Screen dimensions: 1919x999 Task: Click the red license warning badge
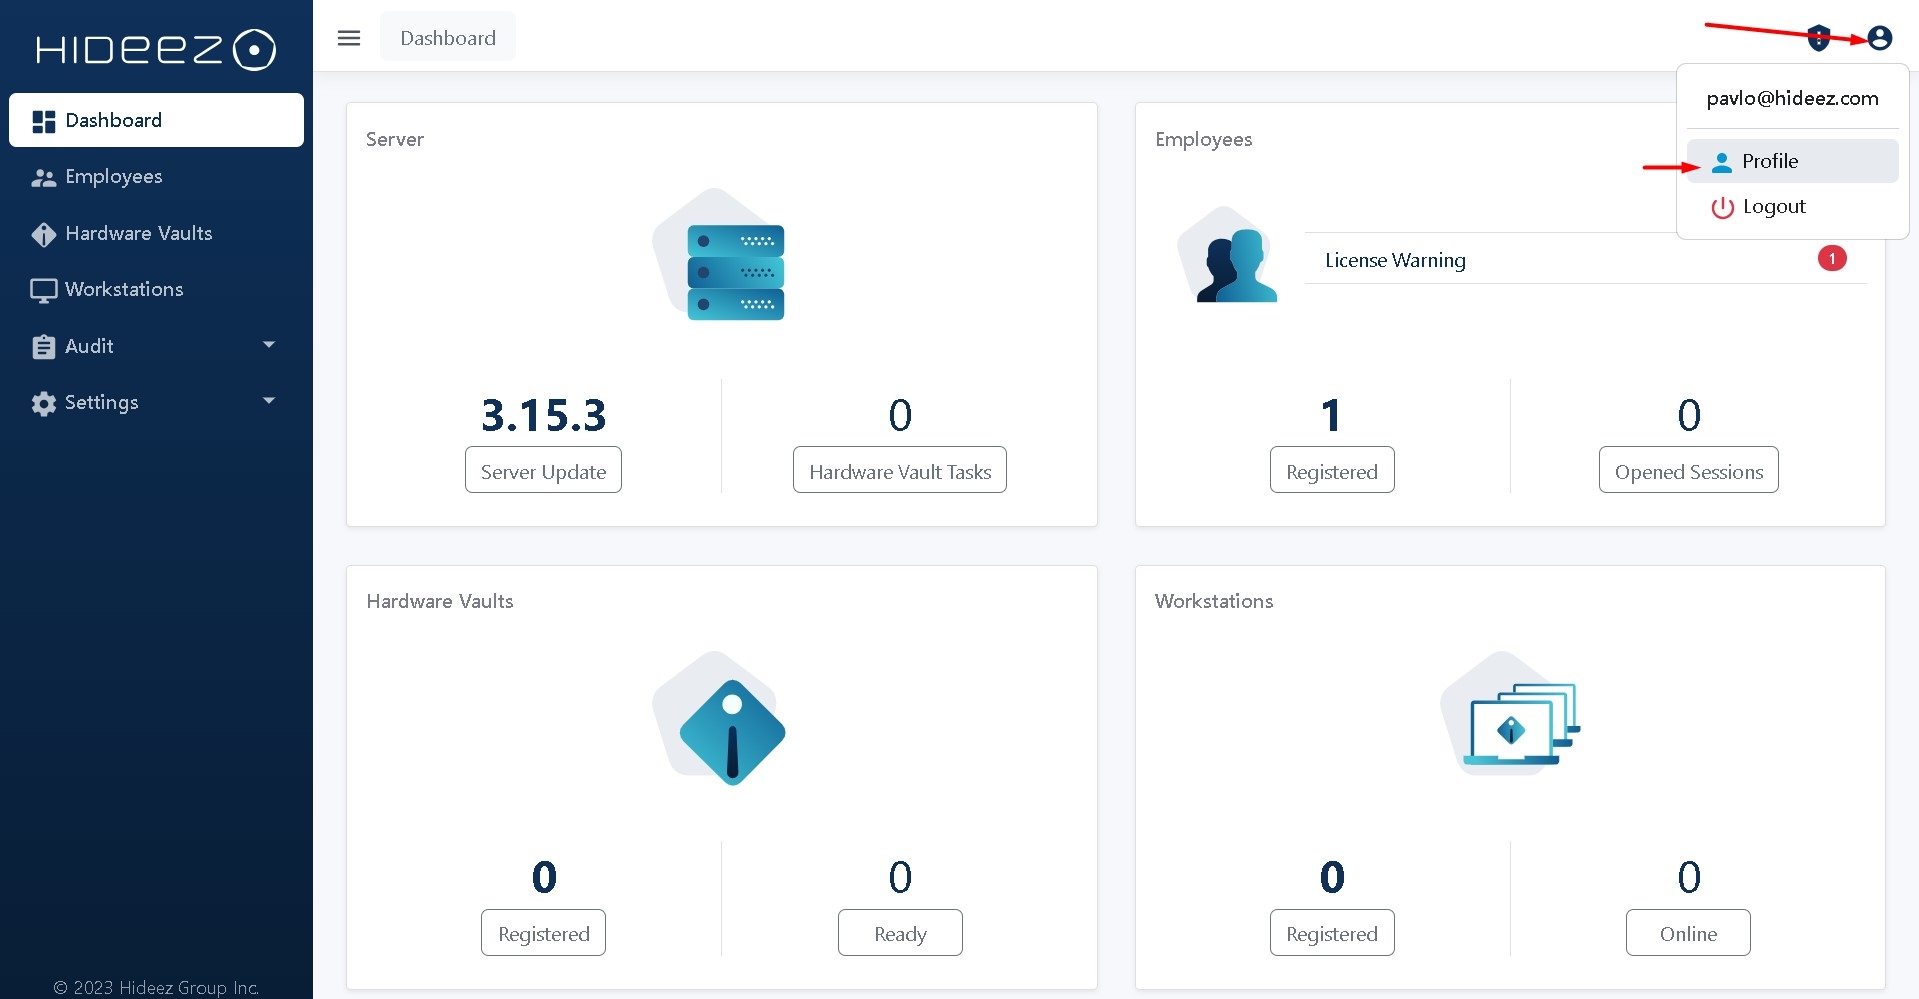coord(1831,259)
